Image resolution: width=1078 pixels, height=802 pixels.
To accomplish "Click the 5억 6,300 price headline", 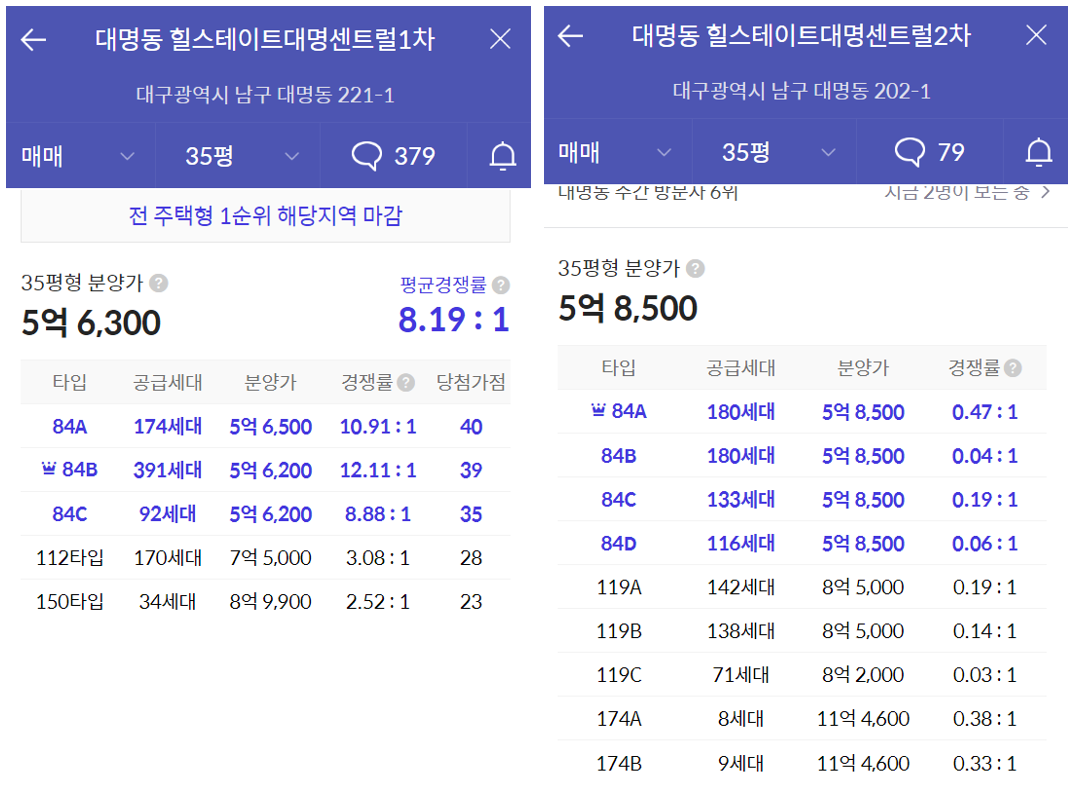I will click(x=91, y=323).
